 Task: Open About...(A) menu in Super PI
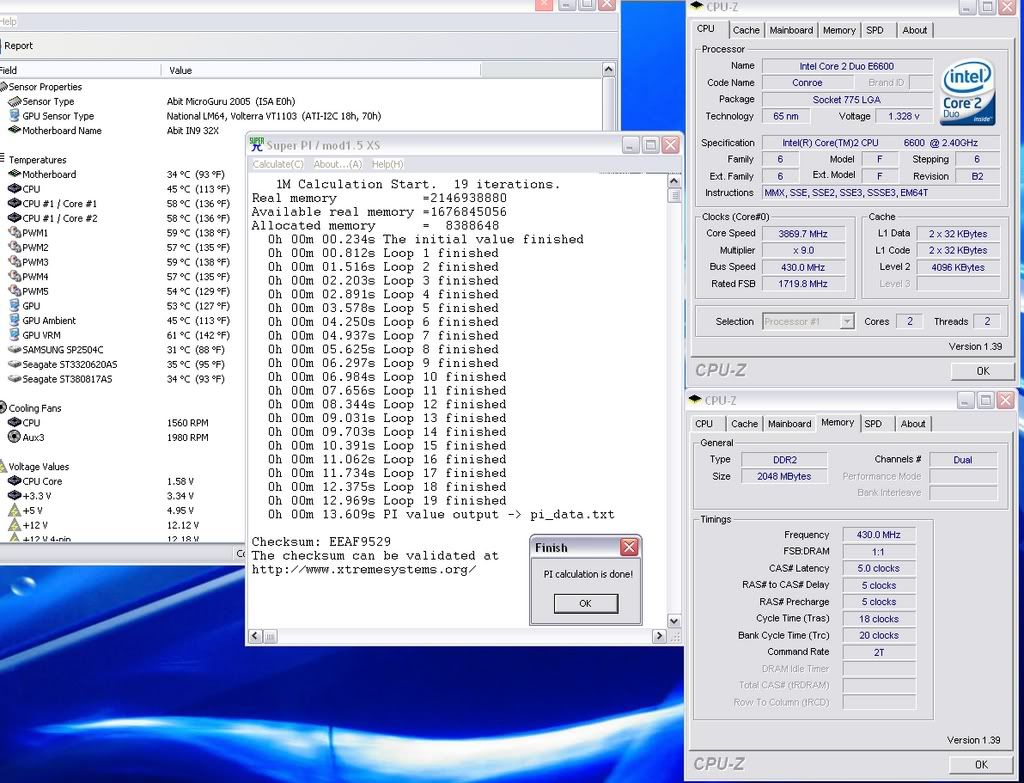pyautogui.click(x=337, y=164)
